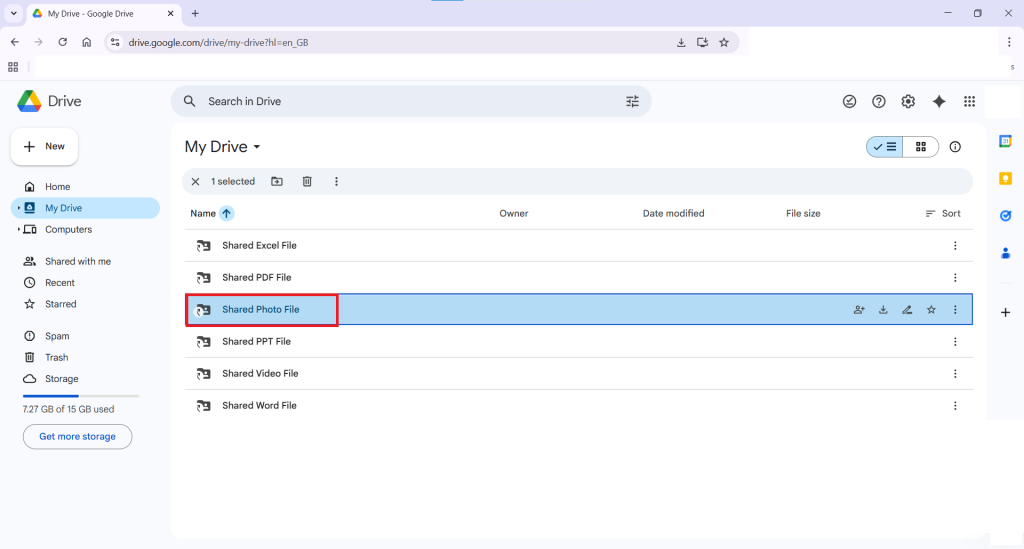Rename the Shared Photo File
This screenshot has width=1024, height=549.
tap(907, 310)
